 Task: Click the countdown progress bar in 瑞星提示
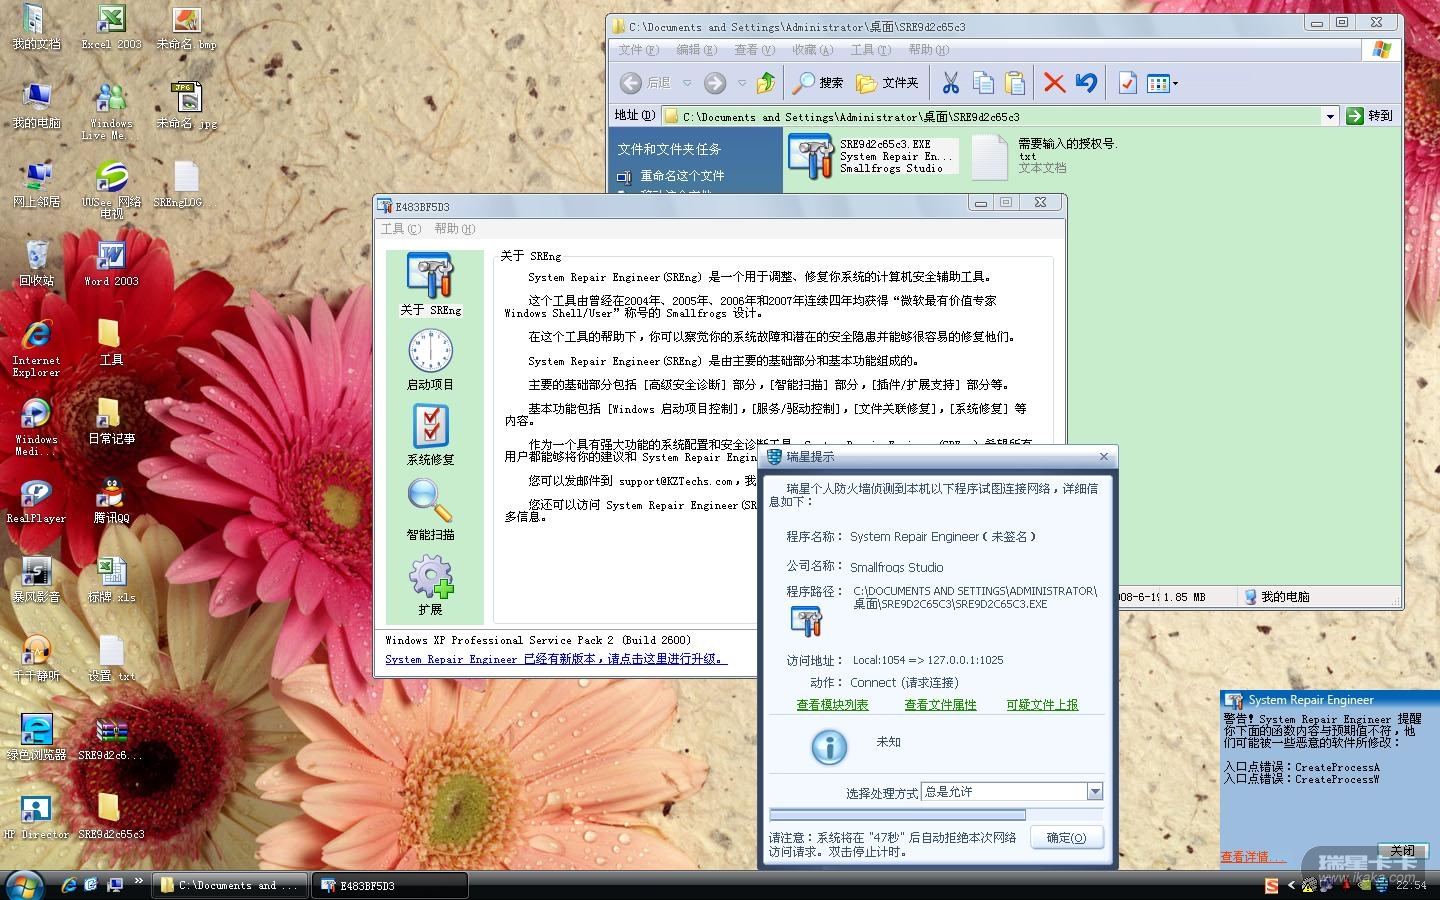click(936, 815)
